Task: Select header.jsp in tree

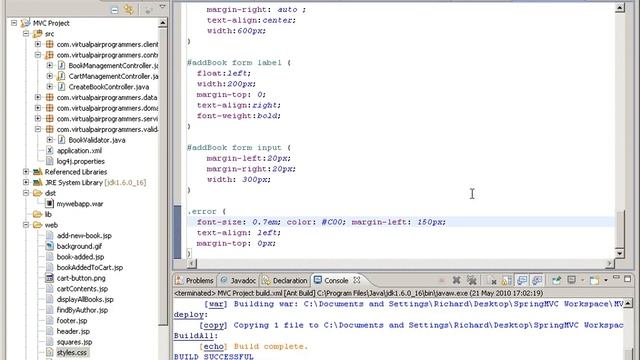Action: tap(73, 331)
